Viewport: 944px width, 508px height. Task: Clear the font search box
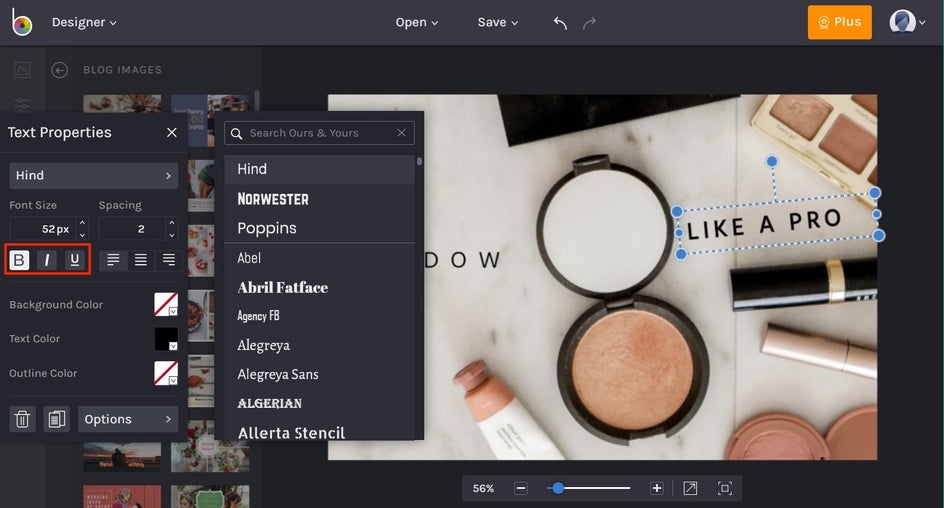pos(402,133)
